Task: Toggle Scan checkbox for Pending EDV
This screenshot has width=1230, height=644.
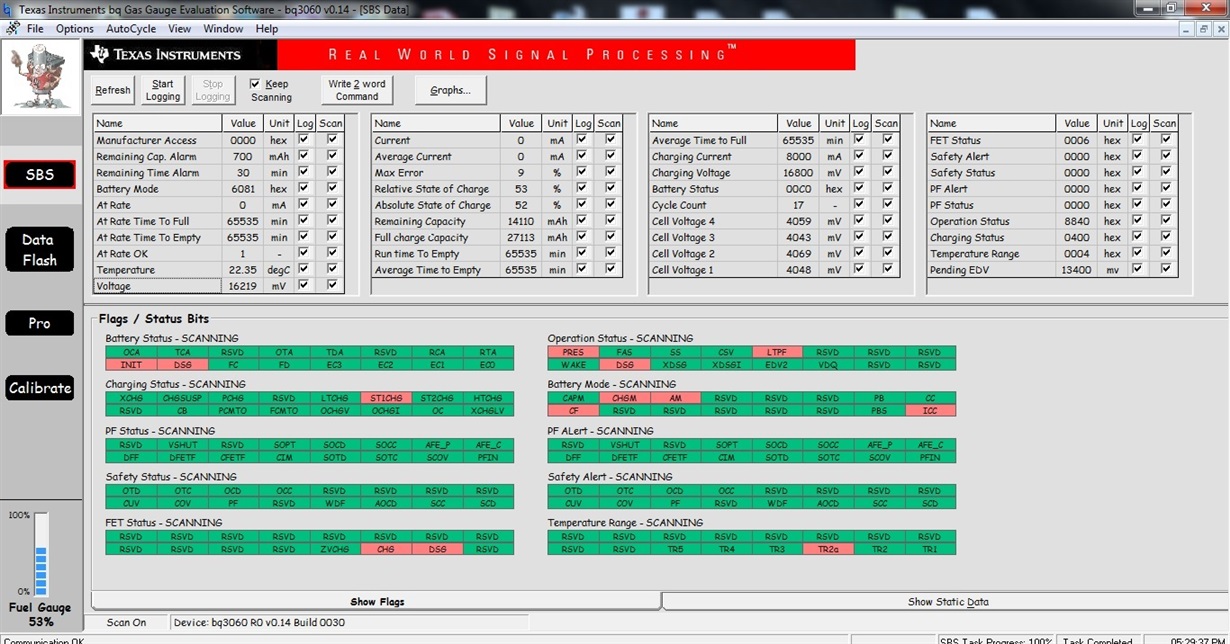Action: pos(1165,269)
